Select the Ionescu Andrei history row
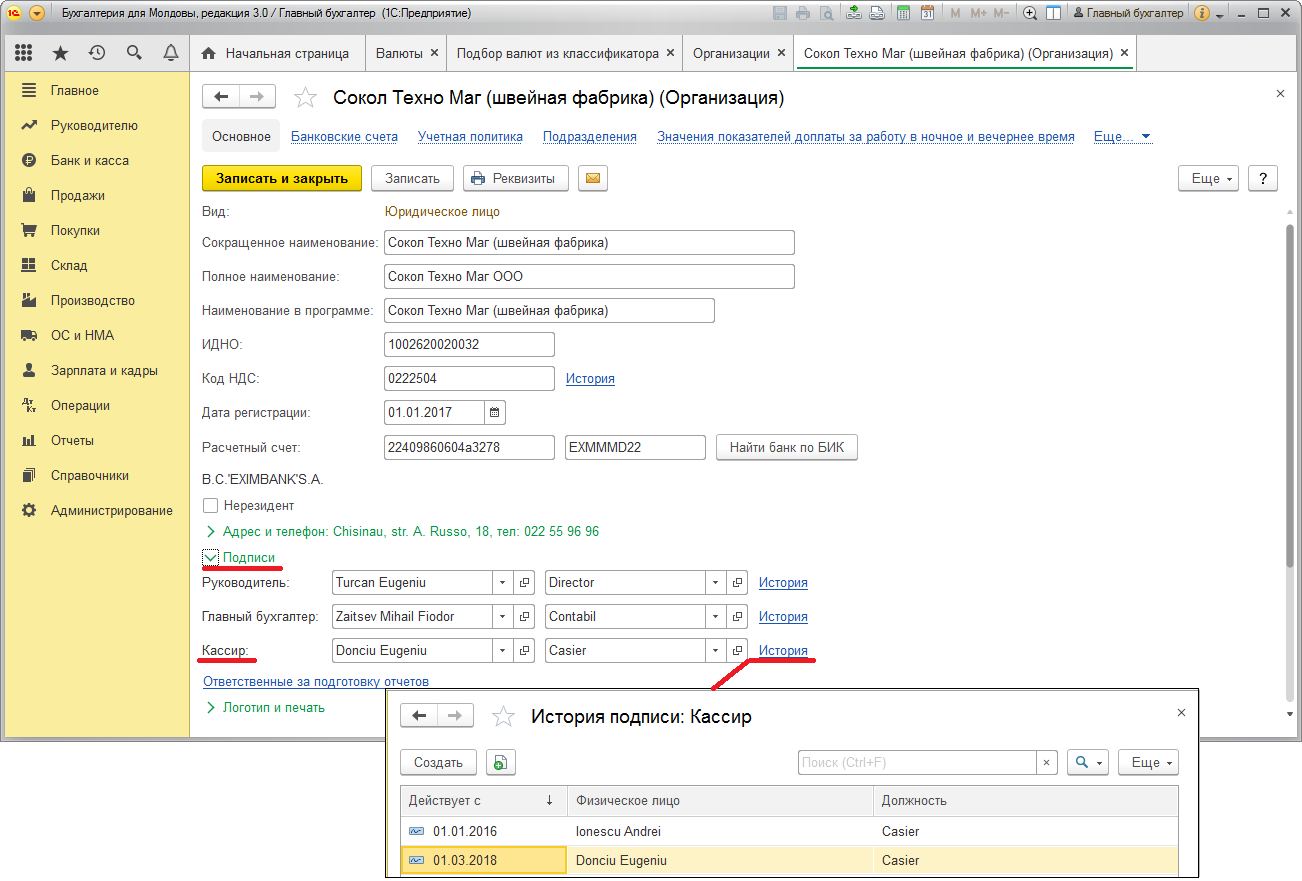The image size is (1302, 881). (789, 831)
